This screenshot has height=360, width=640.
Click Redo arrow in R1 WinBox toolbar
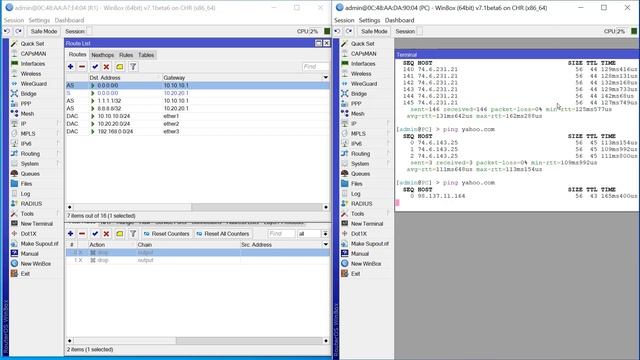point(19,31)
